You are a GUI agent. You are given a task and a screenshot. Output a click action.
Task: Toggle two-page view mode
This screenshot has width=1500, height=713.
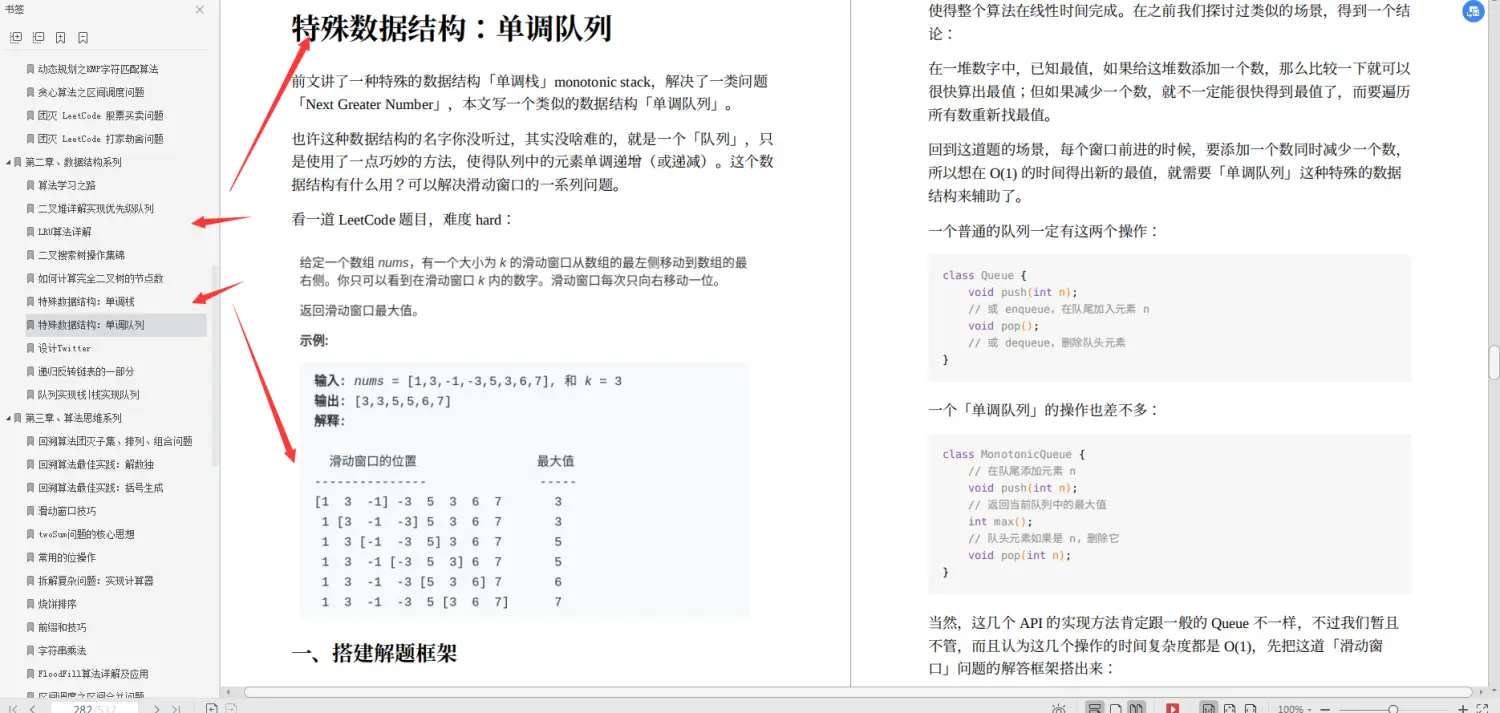(1135, 708)
